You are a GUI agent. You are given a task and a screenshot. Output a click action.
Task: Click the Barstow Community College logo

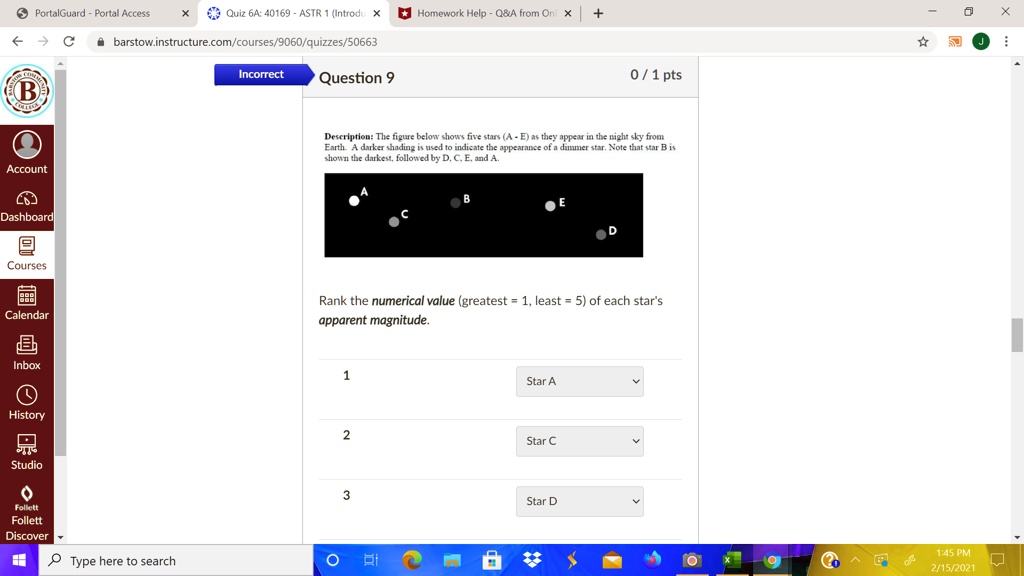pyautogui.click(x=27, y=91)
